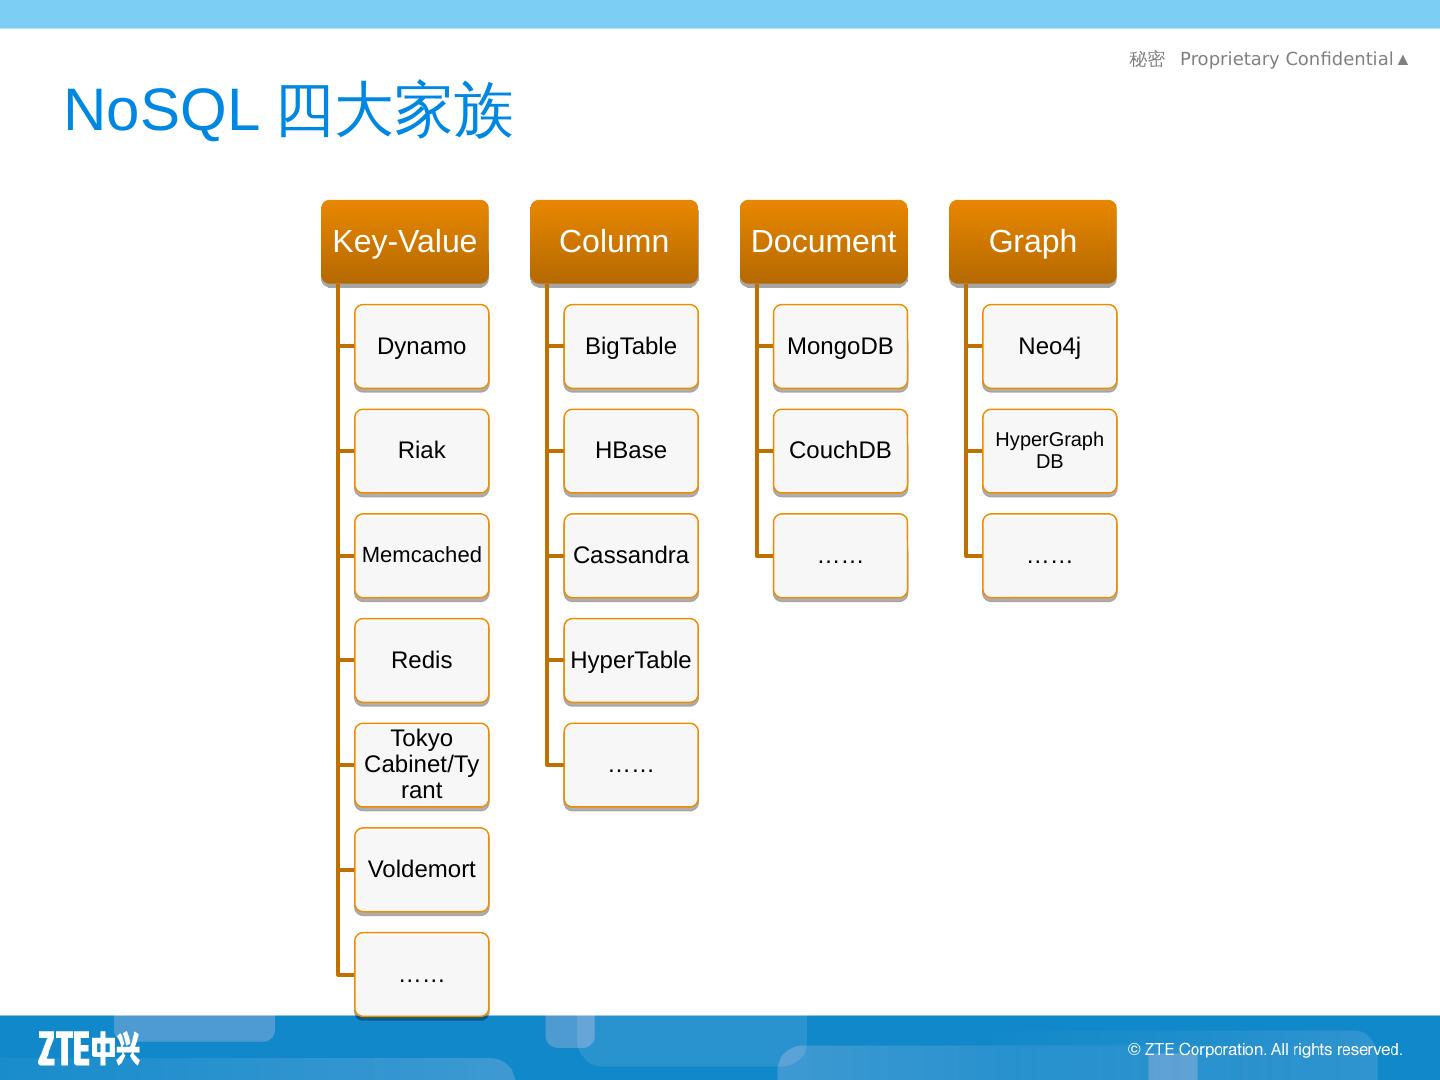
Task: Select the Document category header box
Action: (x=824, y=242)
